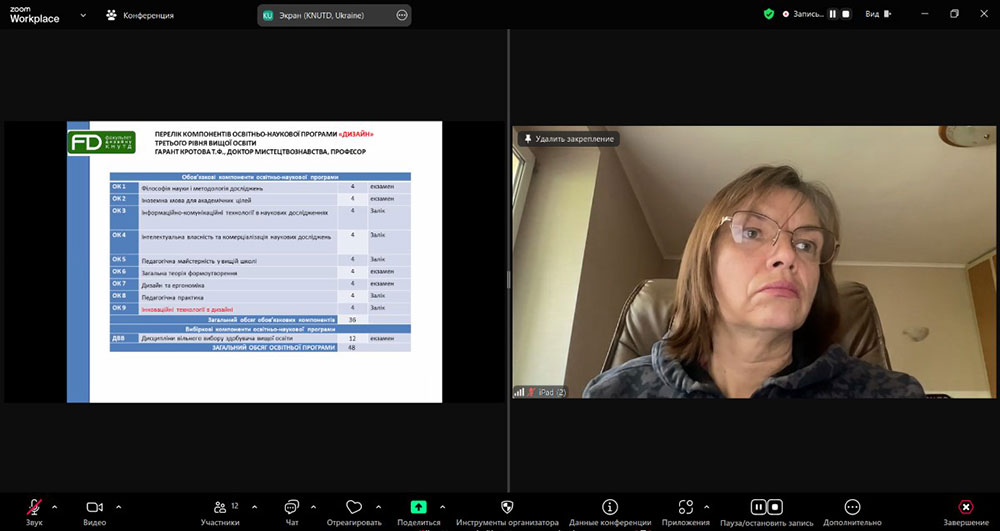Open the Участники participants panel

(220, 507)
